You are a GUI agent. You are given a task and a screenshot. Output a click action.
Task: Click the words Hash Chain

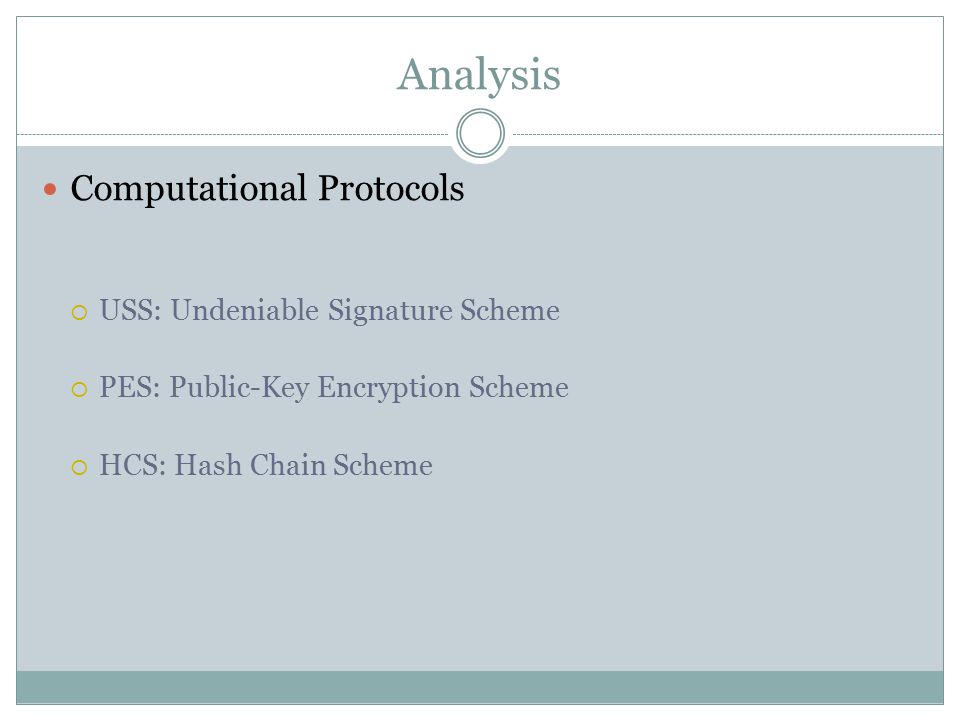coord(250,465)
